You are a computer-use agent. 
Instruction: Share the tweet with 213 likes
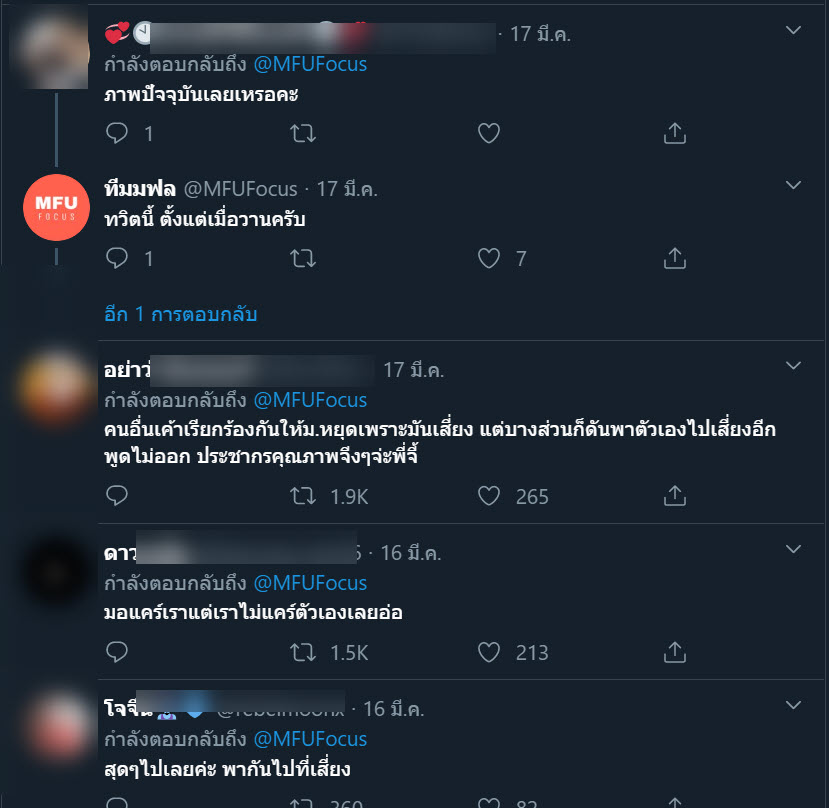[675, 652]
